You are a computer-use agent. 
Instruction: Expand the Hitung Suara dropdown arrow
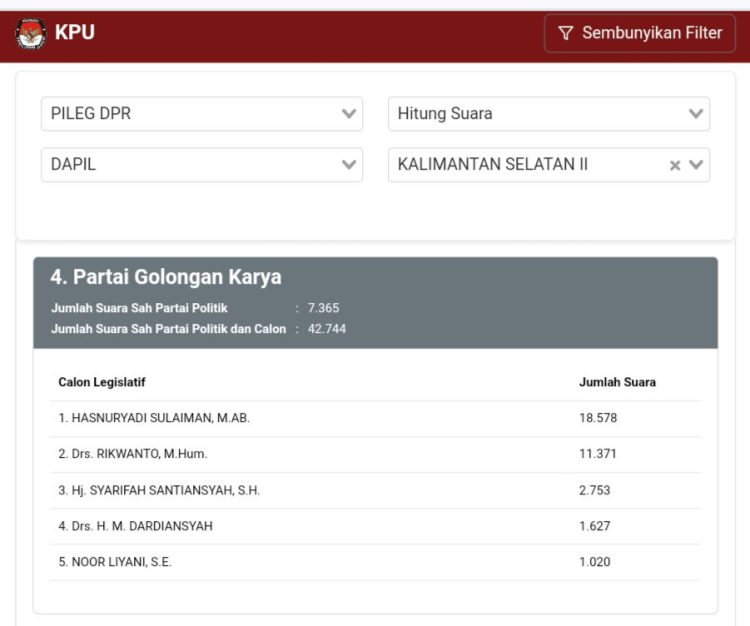coord(696,114)
